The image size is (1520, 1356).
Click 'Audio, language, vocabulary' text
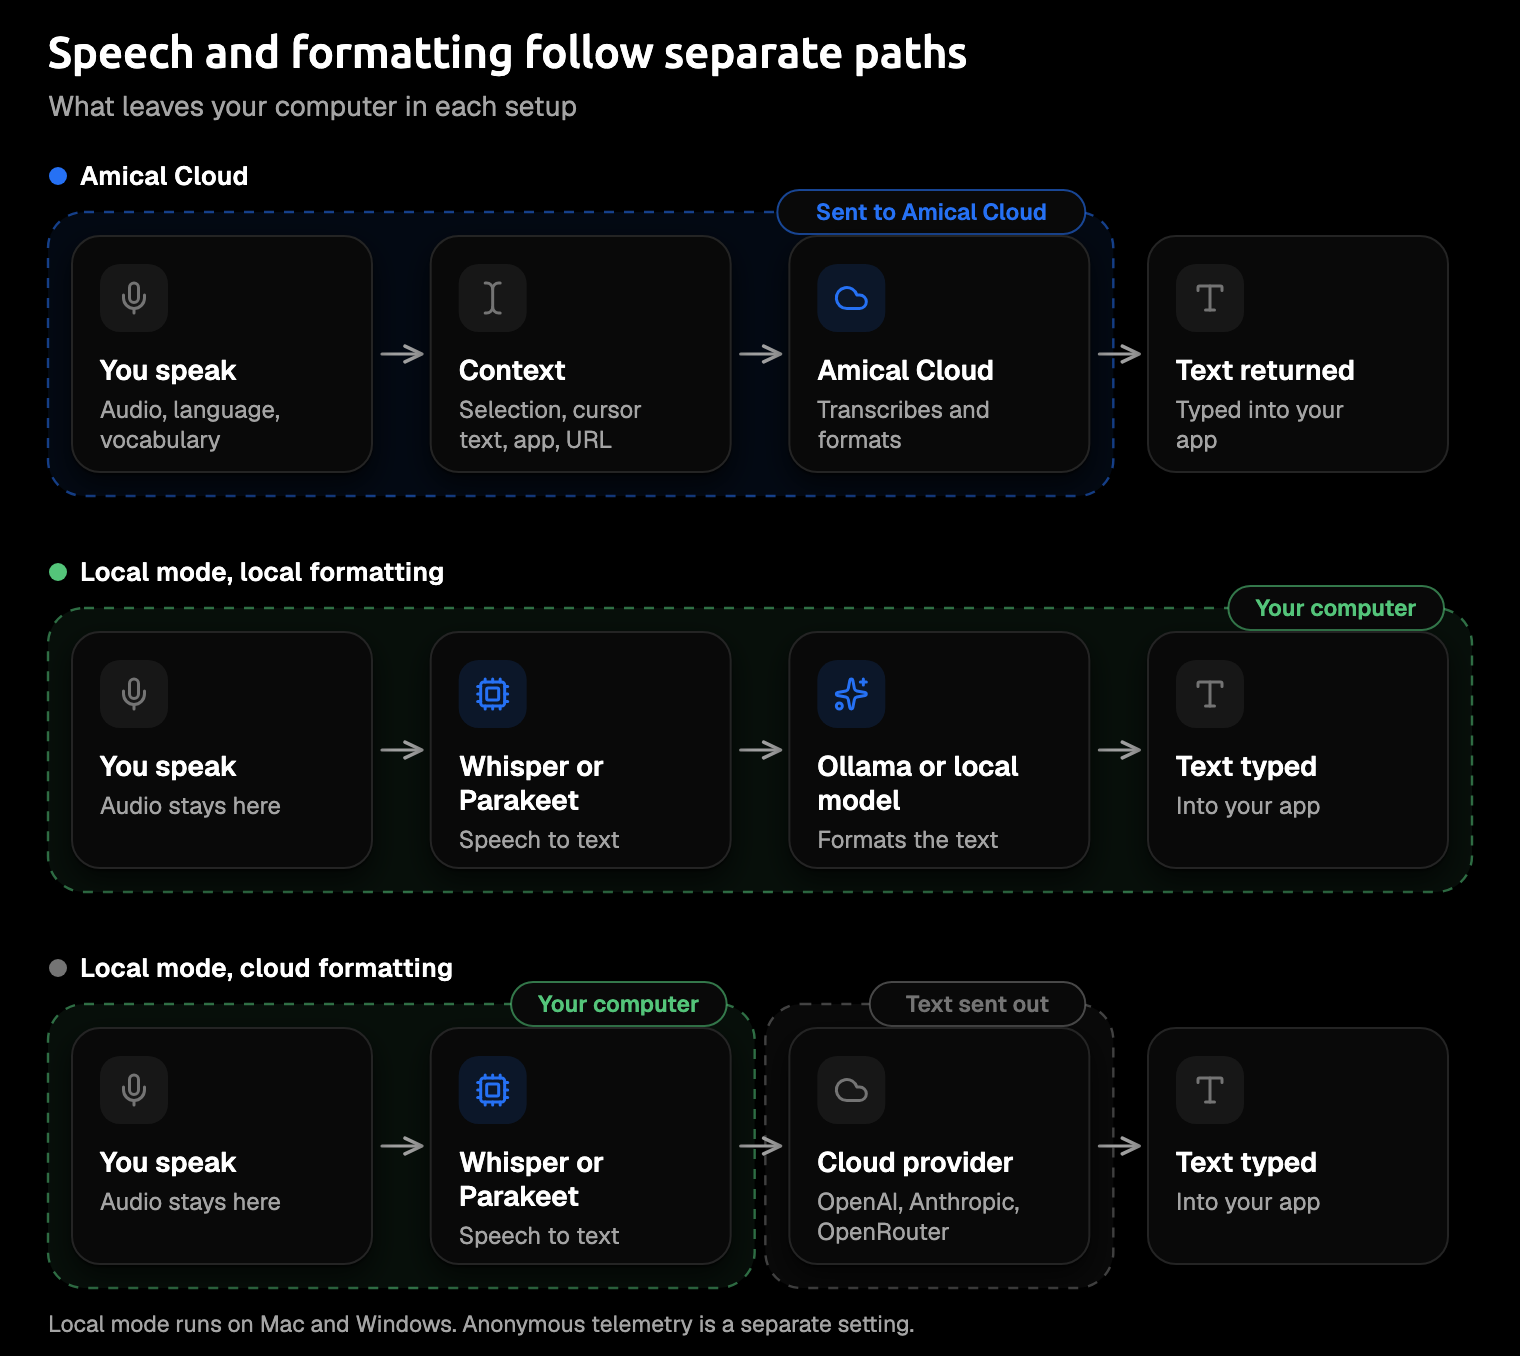coord(190,425)
